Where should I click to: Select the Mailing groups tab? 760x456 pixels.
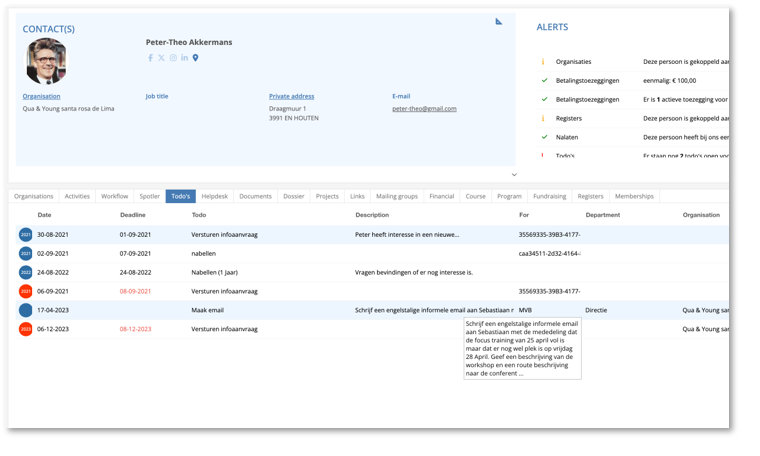coord(397,197)
